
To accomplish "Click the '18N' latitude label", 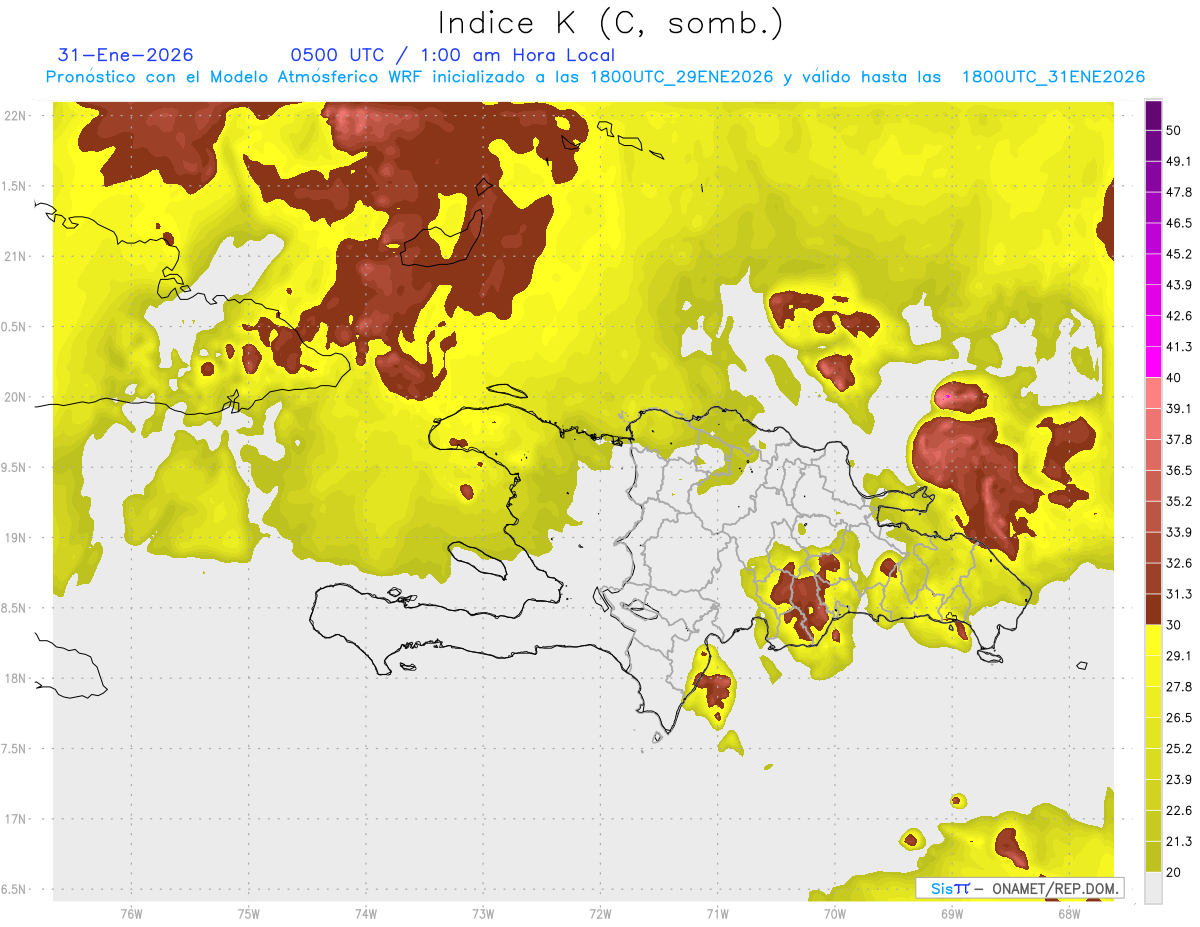I will tap(16, 679).
